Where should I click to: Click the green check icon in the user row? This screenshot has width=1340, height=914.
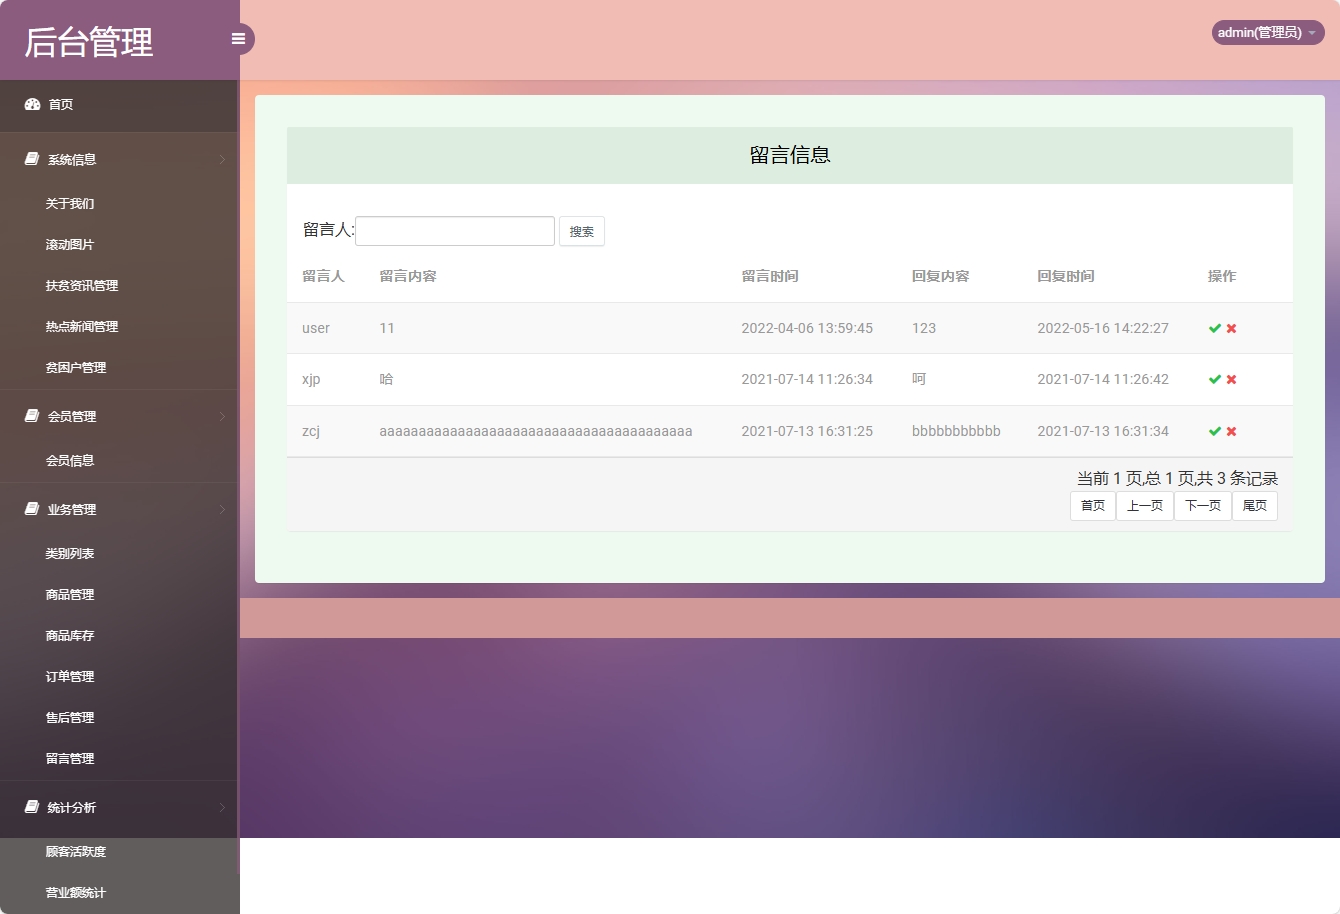point(1215,327)
